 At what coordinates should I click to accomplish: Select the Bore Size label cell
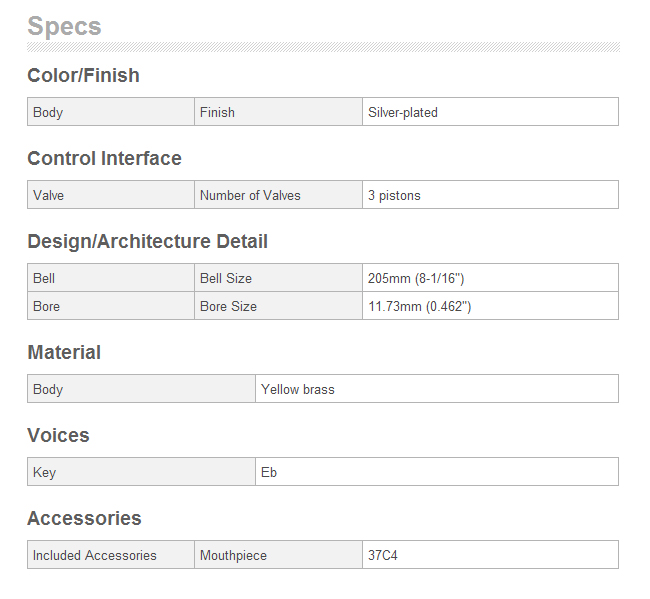pos(278,306)
